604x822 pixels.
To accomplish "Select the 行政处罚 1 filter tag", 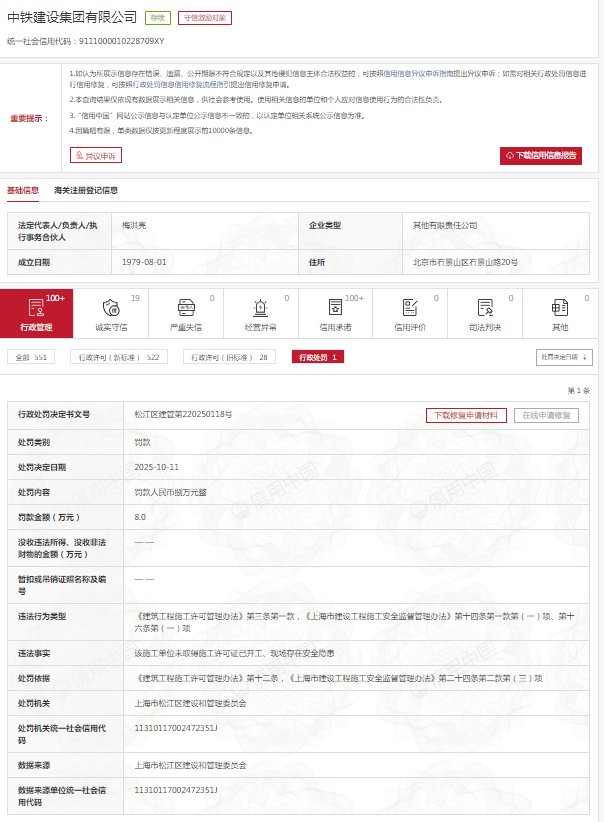I will click(318, 357).
